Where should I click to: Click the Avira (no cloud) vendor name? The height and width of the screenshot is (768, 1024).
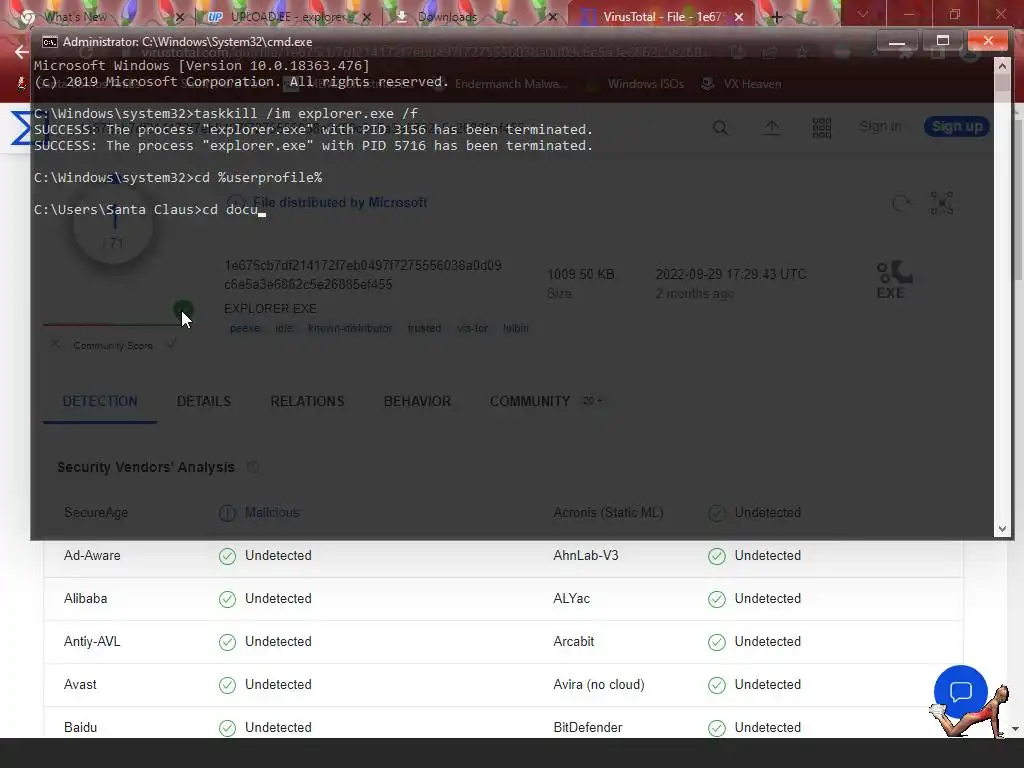coord(599,684)
